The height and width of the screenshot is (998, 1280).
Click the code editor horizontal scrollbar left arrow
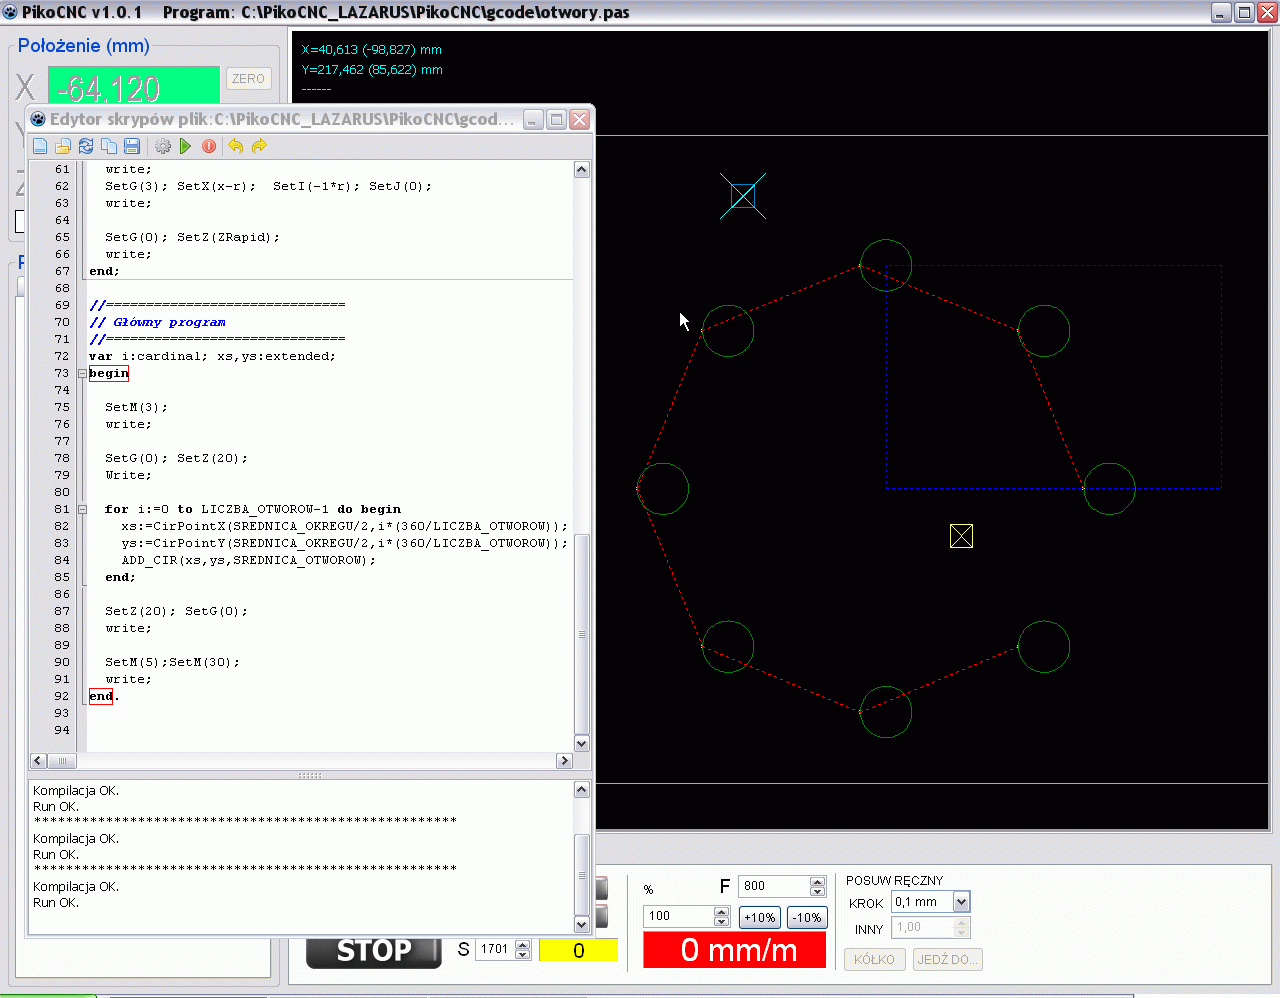coord(39,761)
